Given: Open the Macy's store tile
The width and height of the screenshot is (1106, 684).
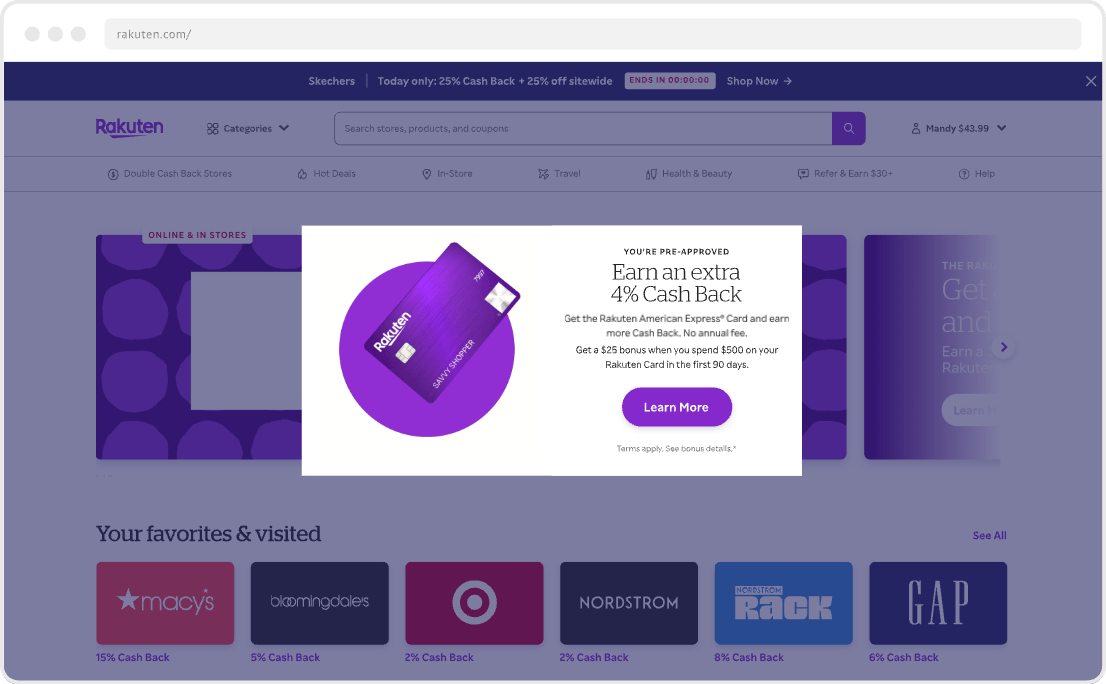Looking at the screenshot, I should point(165,603).
